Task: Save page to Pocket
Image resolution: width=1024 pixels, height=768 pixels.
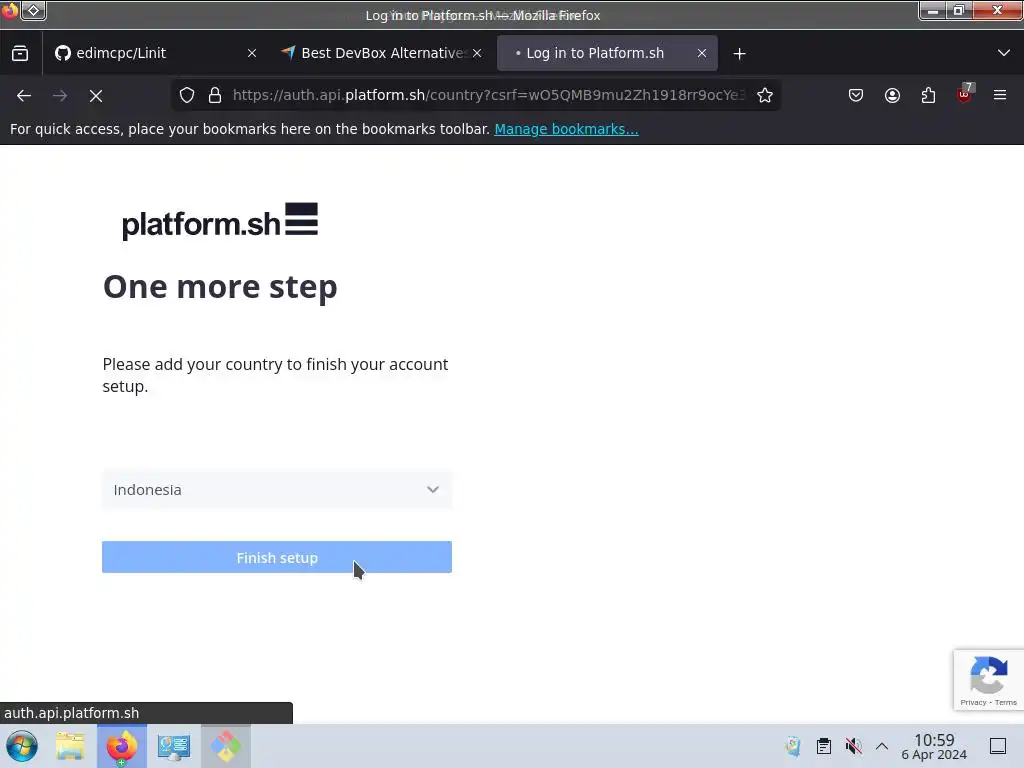Action: 856,95
